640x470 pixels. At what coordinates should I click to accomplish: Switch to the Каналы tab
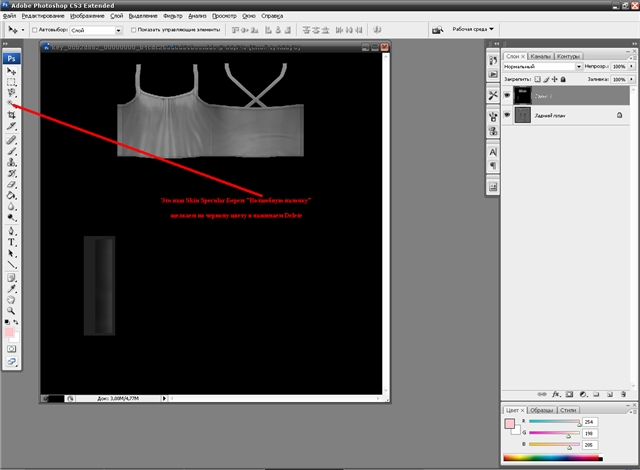click(x=541, y=56)
